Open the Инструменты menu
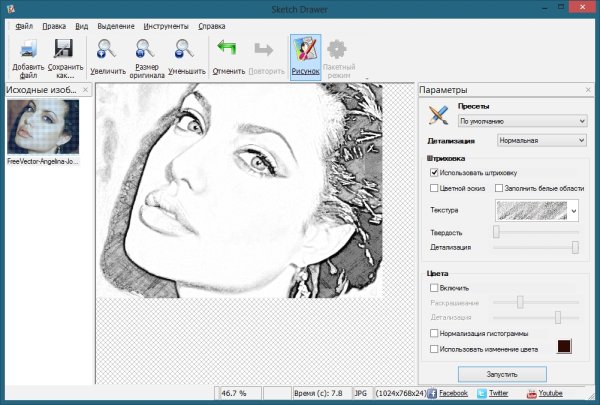 (167, 24)
